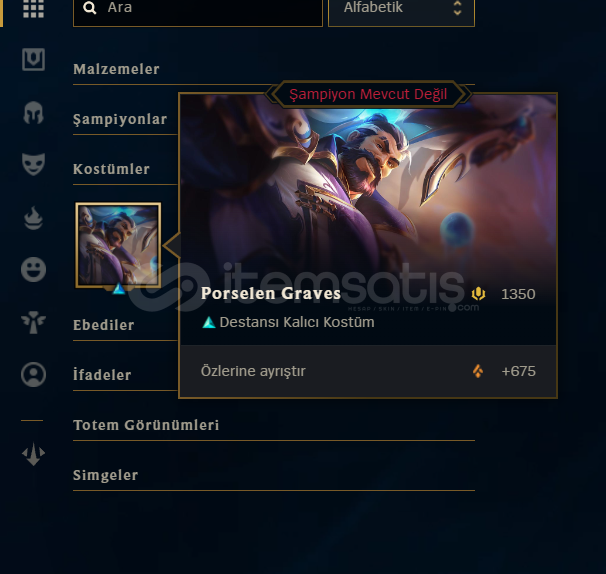This screenshot has height=574, width=606.
Task: Select the summoner icons profile icon
Action: coord(33,374)
